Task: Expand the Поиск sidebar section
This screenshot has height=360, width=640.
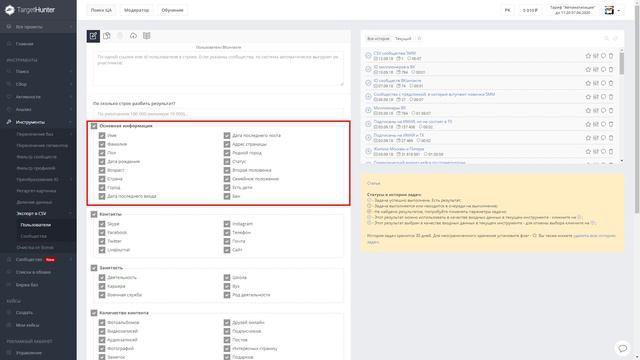Action: pos(38,71)
